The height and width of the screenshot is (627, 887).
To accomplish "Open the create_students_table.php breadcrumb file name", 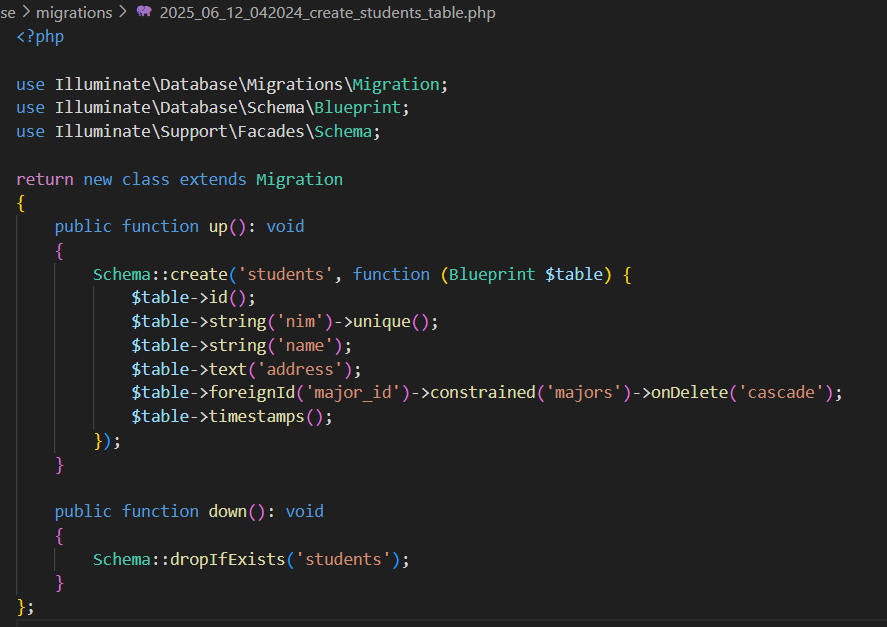I will (327, 12).
